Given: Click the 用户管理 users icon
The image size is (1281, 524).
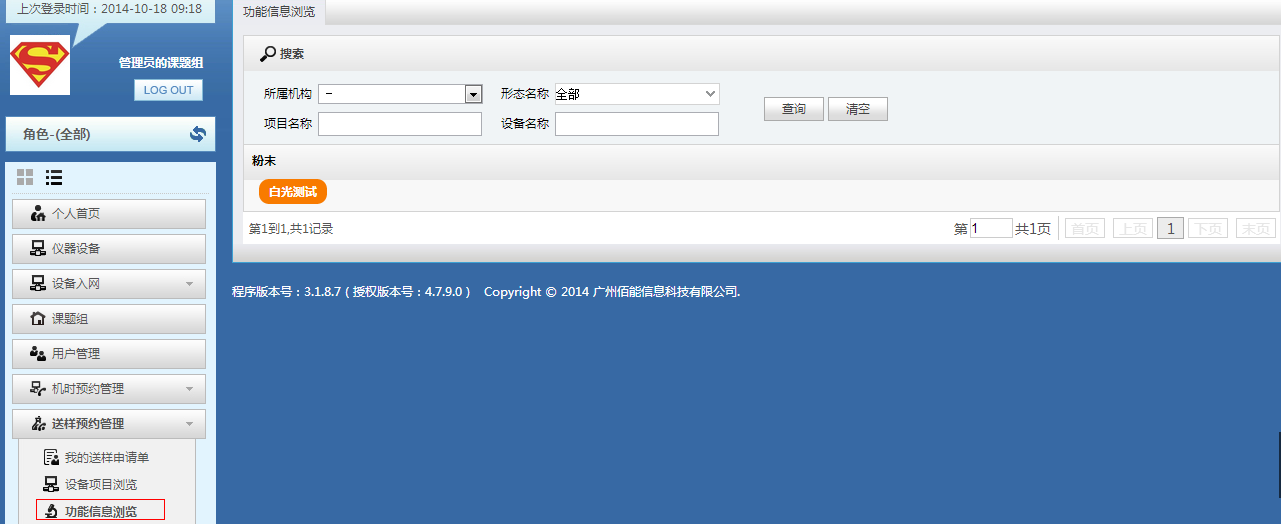Looking at the screenshot, I should (38, 354).
